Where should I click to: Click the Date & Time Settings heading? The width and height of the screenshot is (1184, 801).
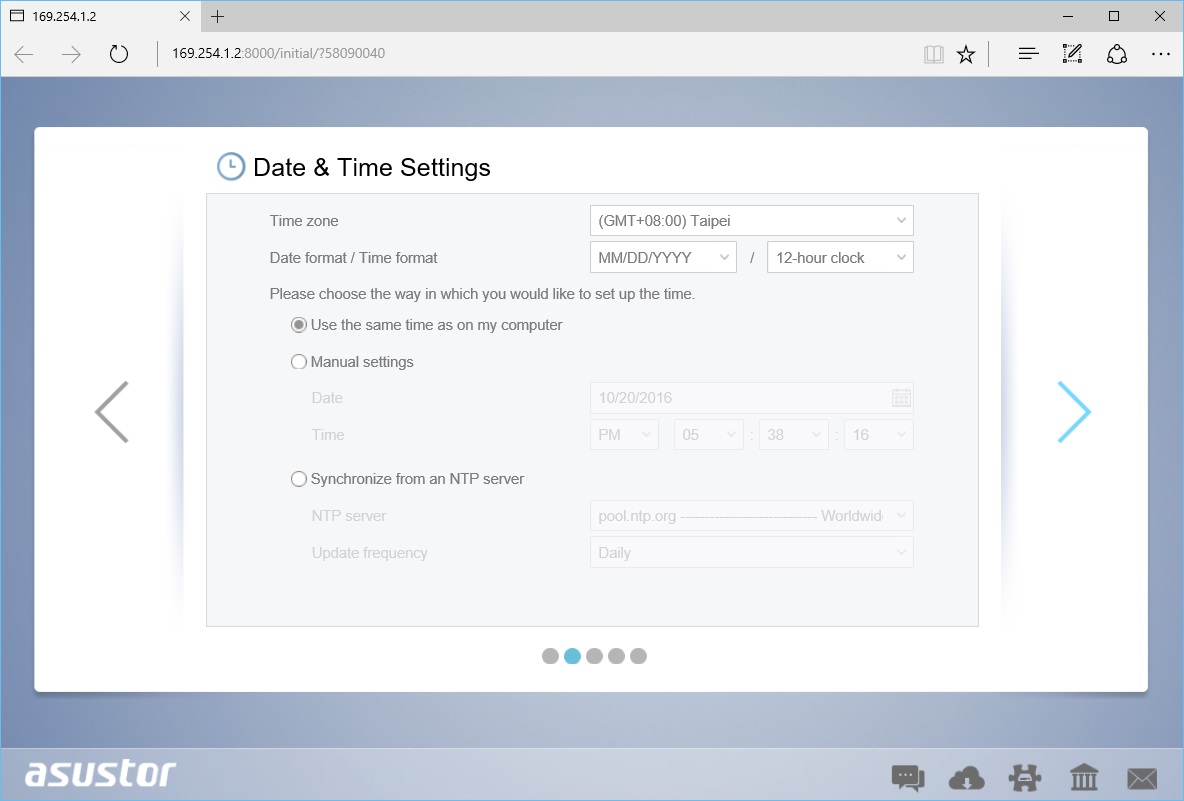[x=372, y=168]
